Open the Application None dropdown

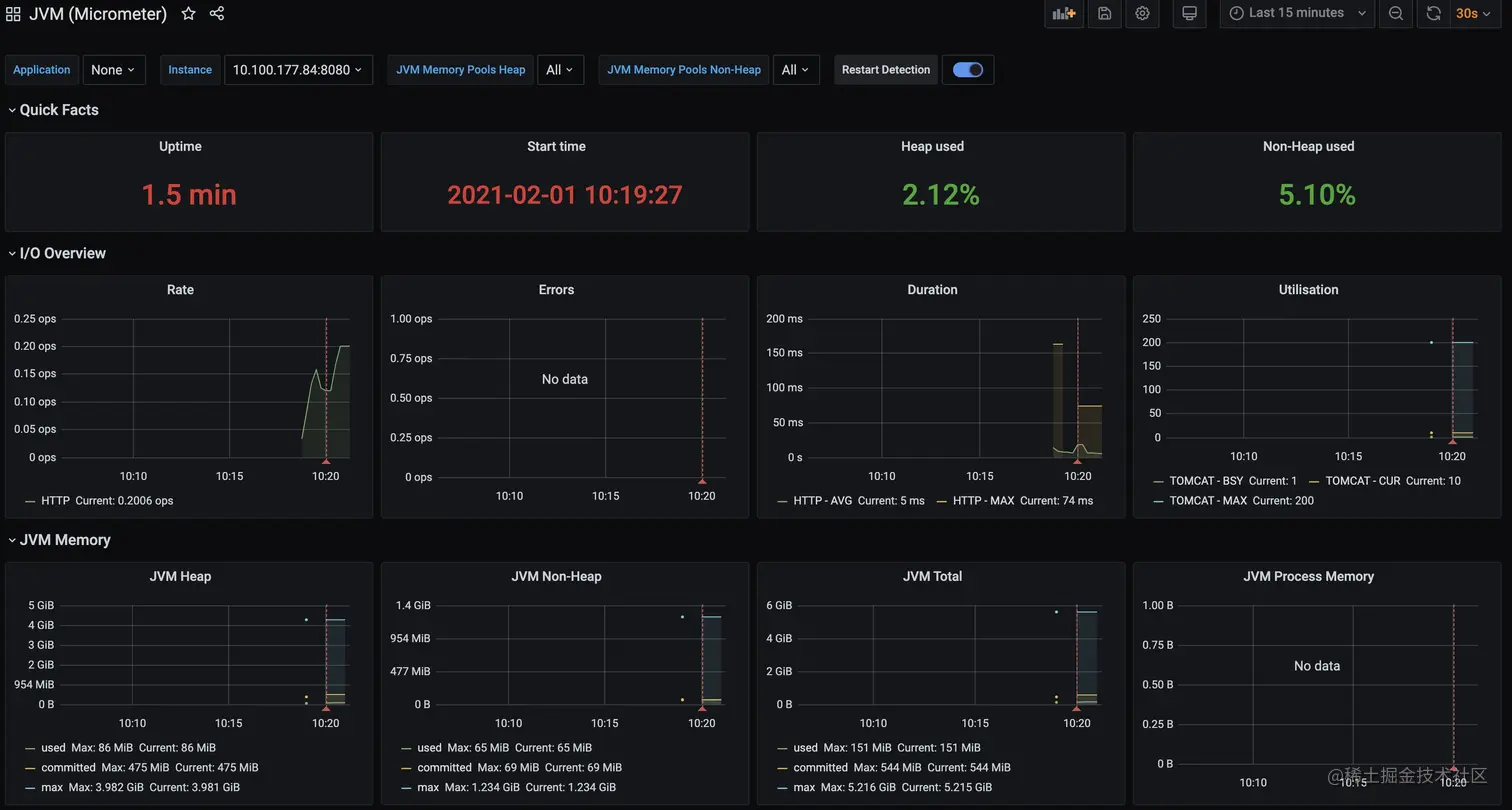(x=114, y=70)
